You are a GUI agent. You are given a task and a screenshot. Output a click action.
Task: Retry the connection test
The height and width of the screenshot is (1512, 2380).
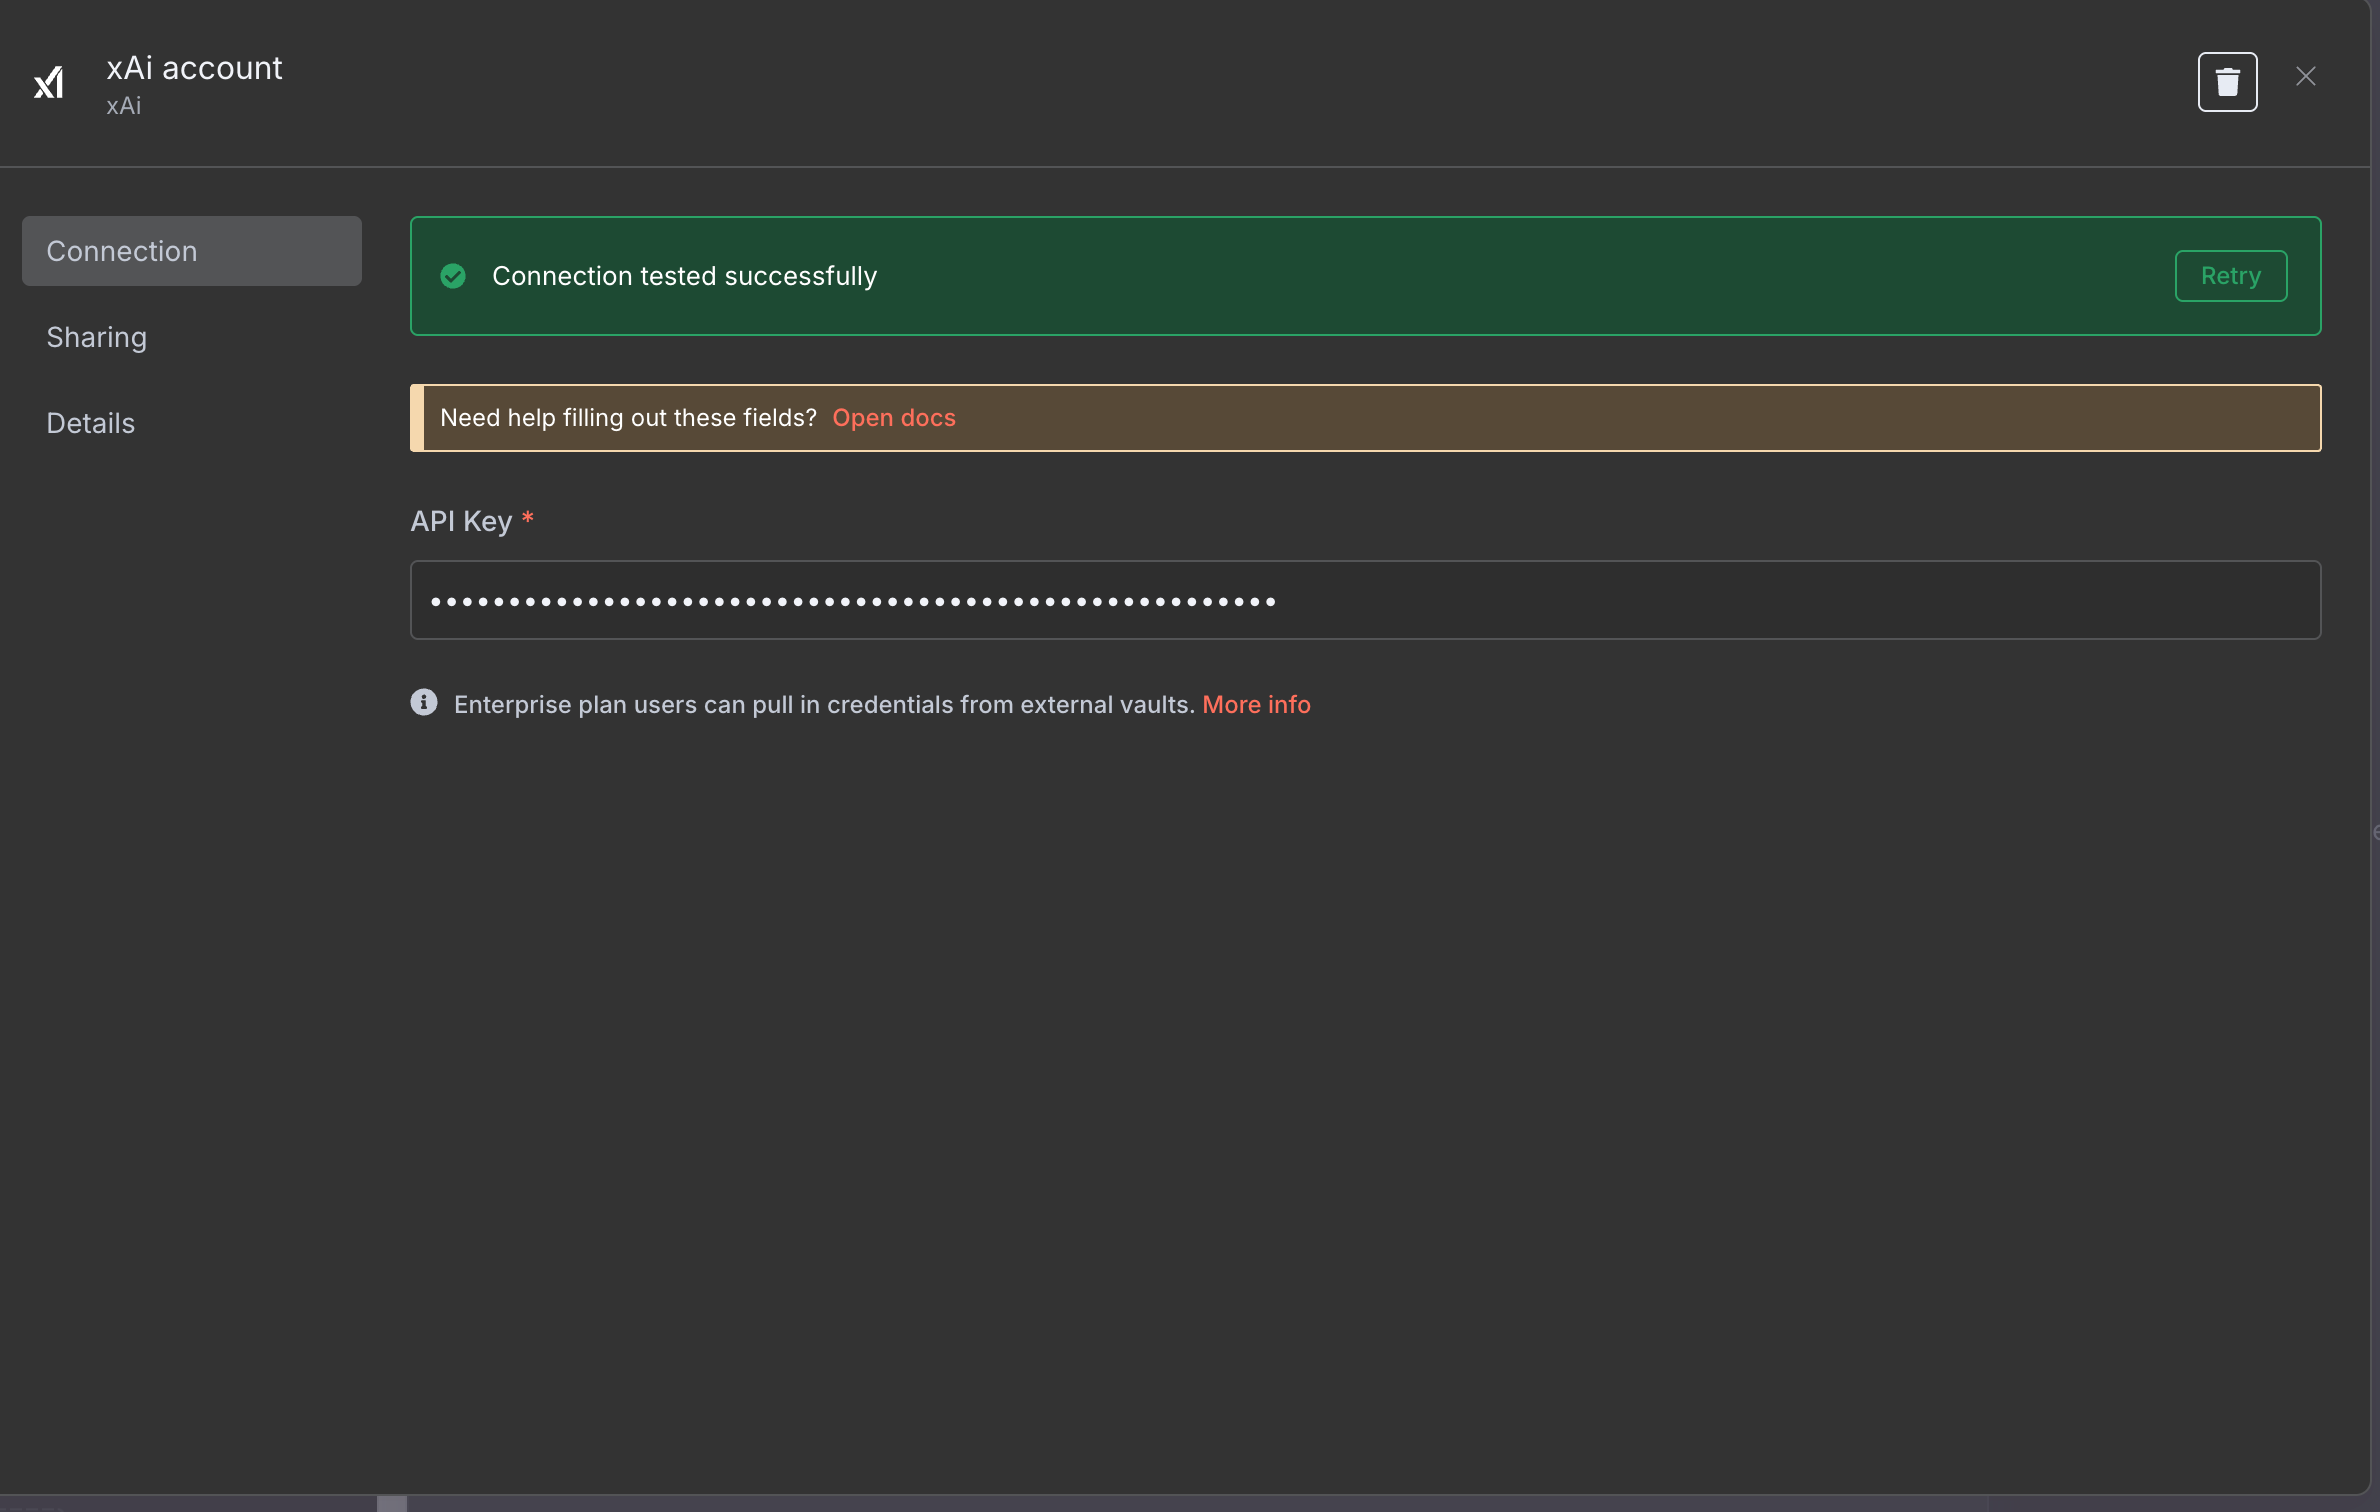[x=2230, y=276]
